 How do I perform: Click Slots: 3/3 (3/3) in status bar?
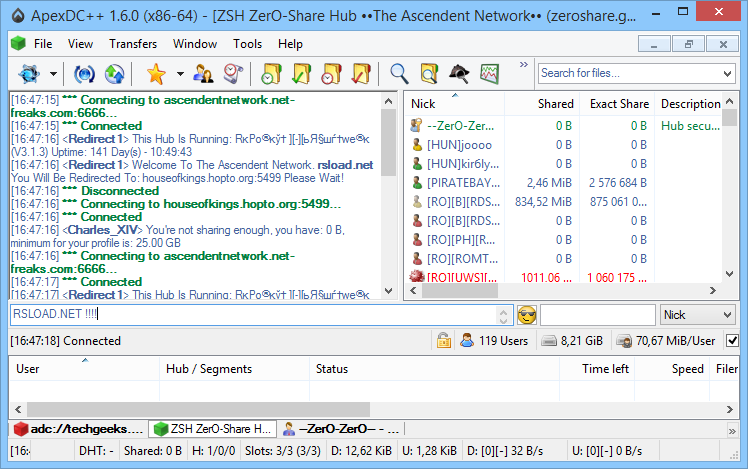(282, 451)
